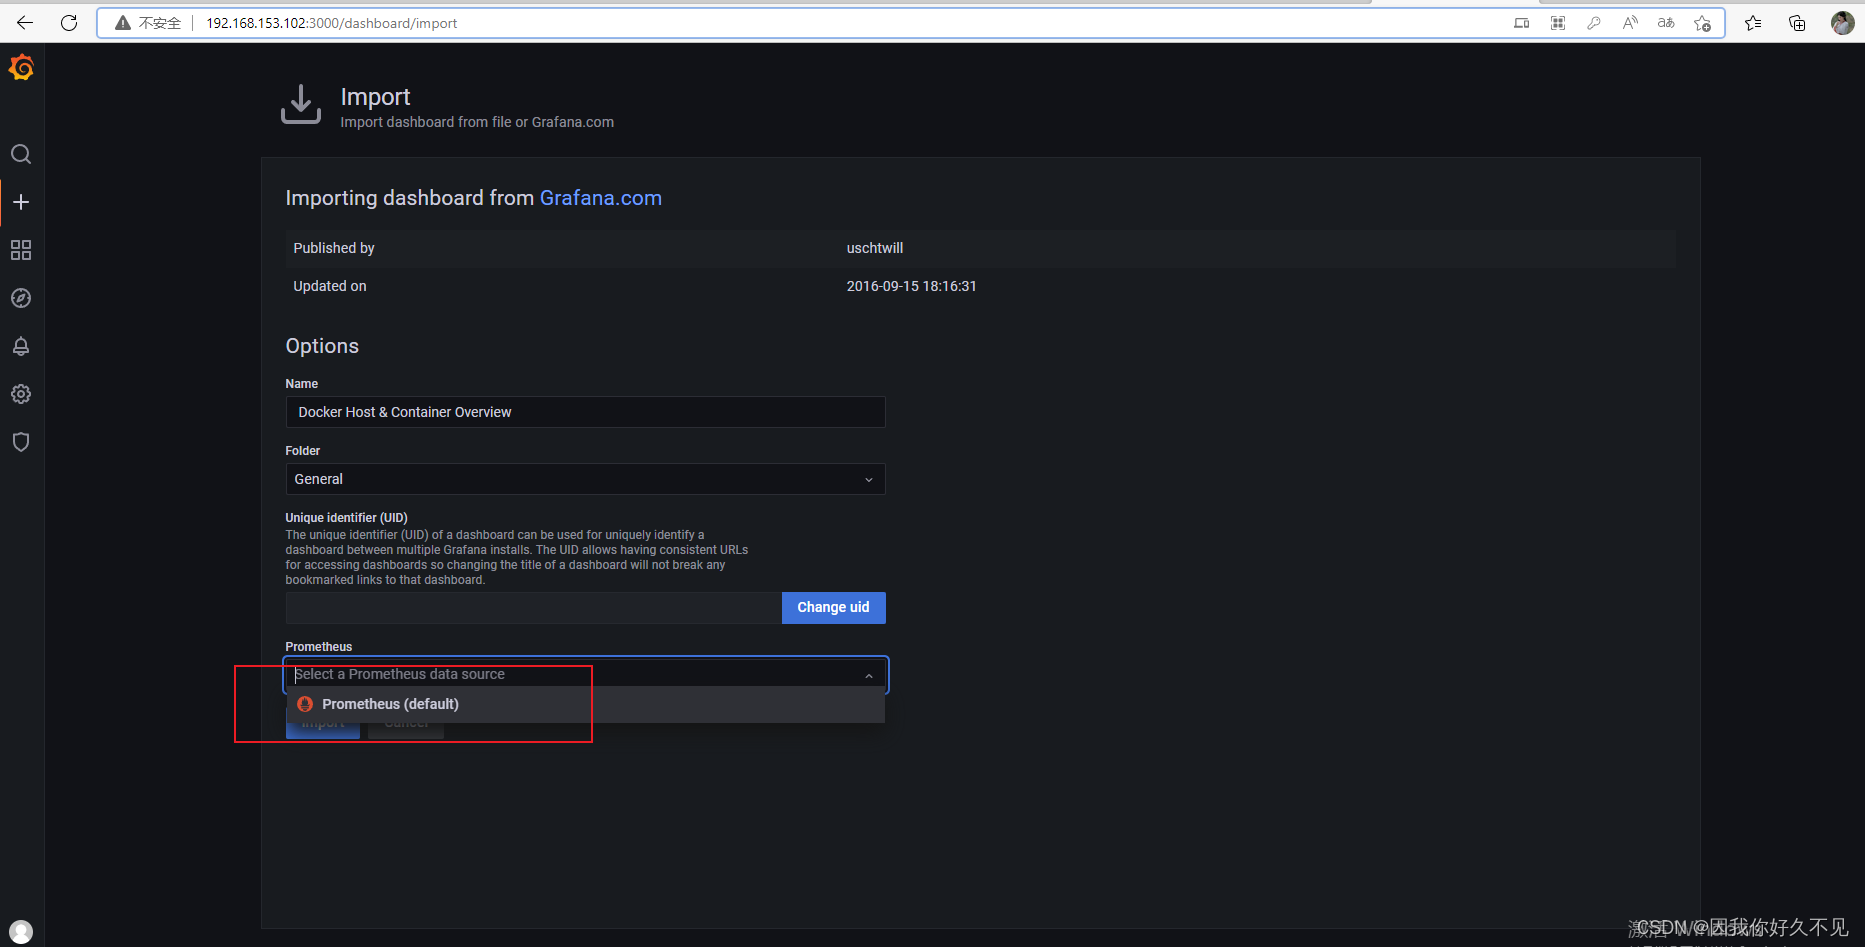Click the updated date 2016-09-15 18:16:31

coord(911,286)
